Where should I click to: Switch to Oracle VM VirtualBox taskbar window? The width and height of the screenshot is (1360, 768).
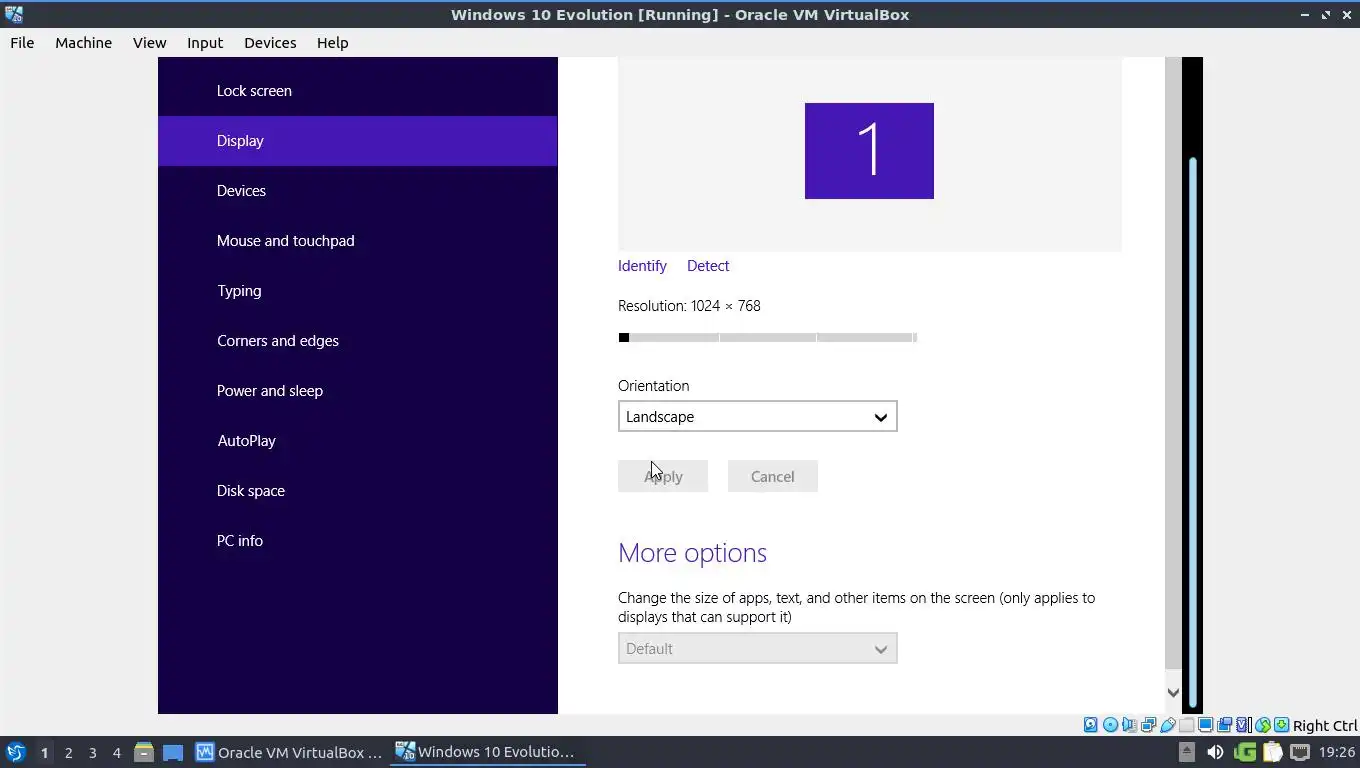289,752
